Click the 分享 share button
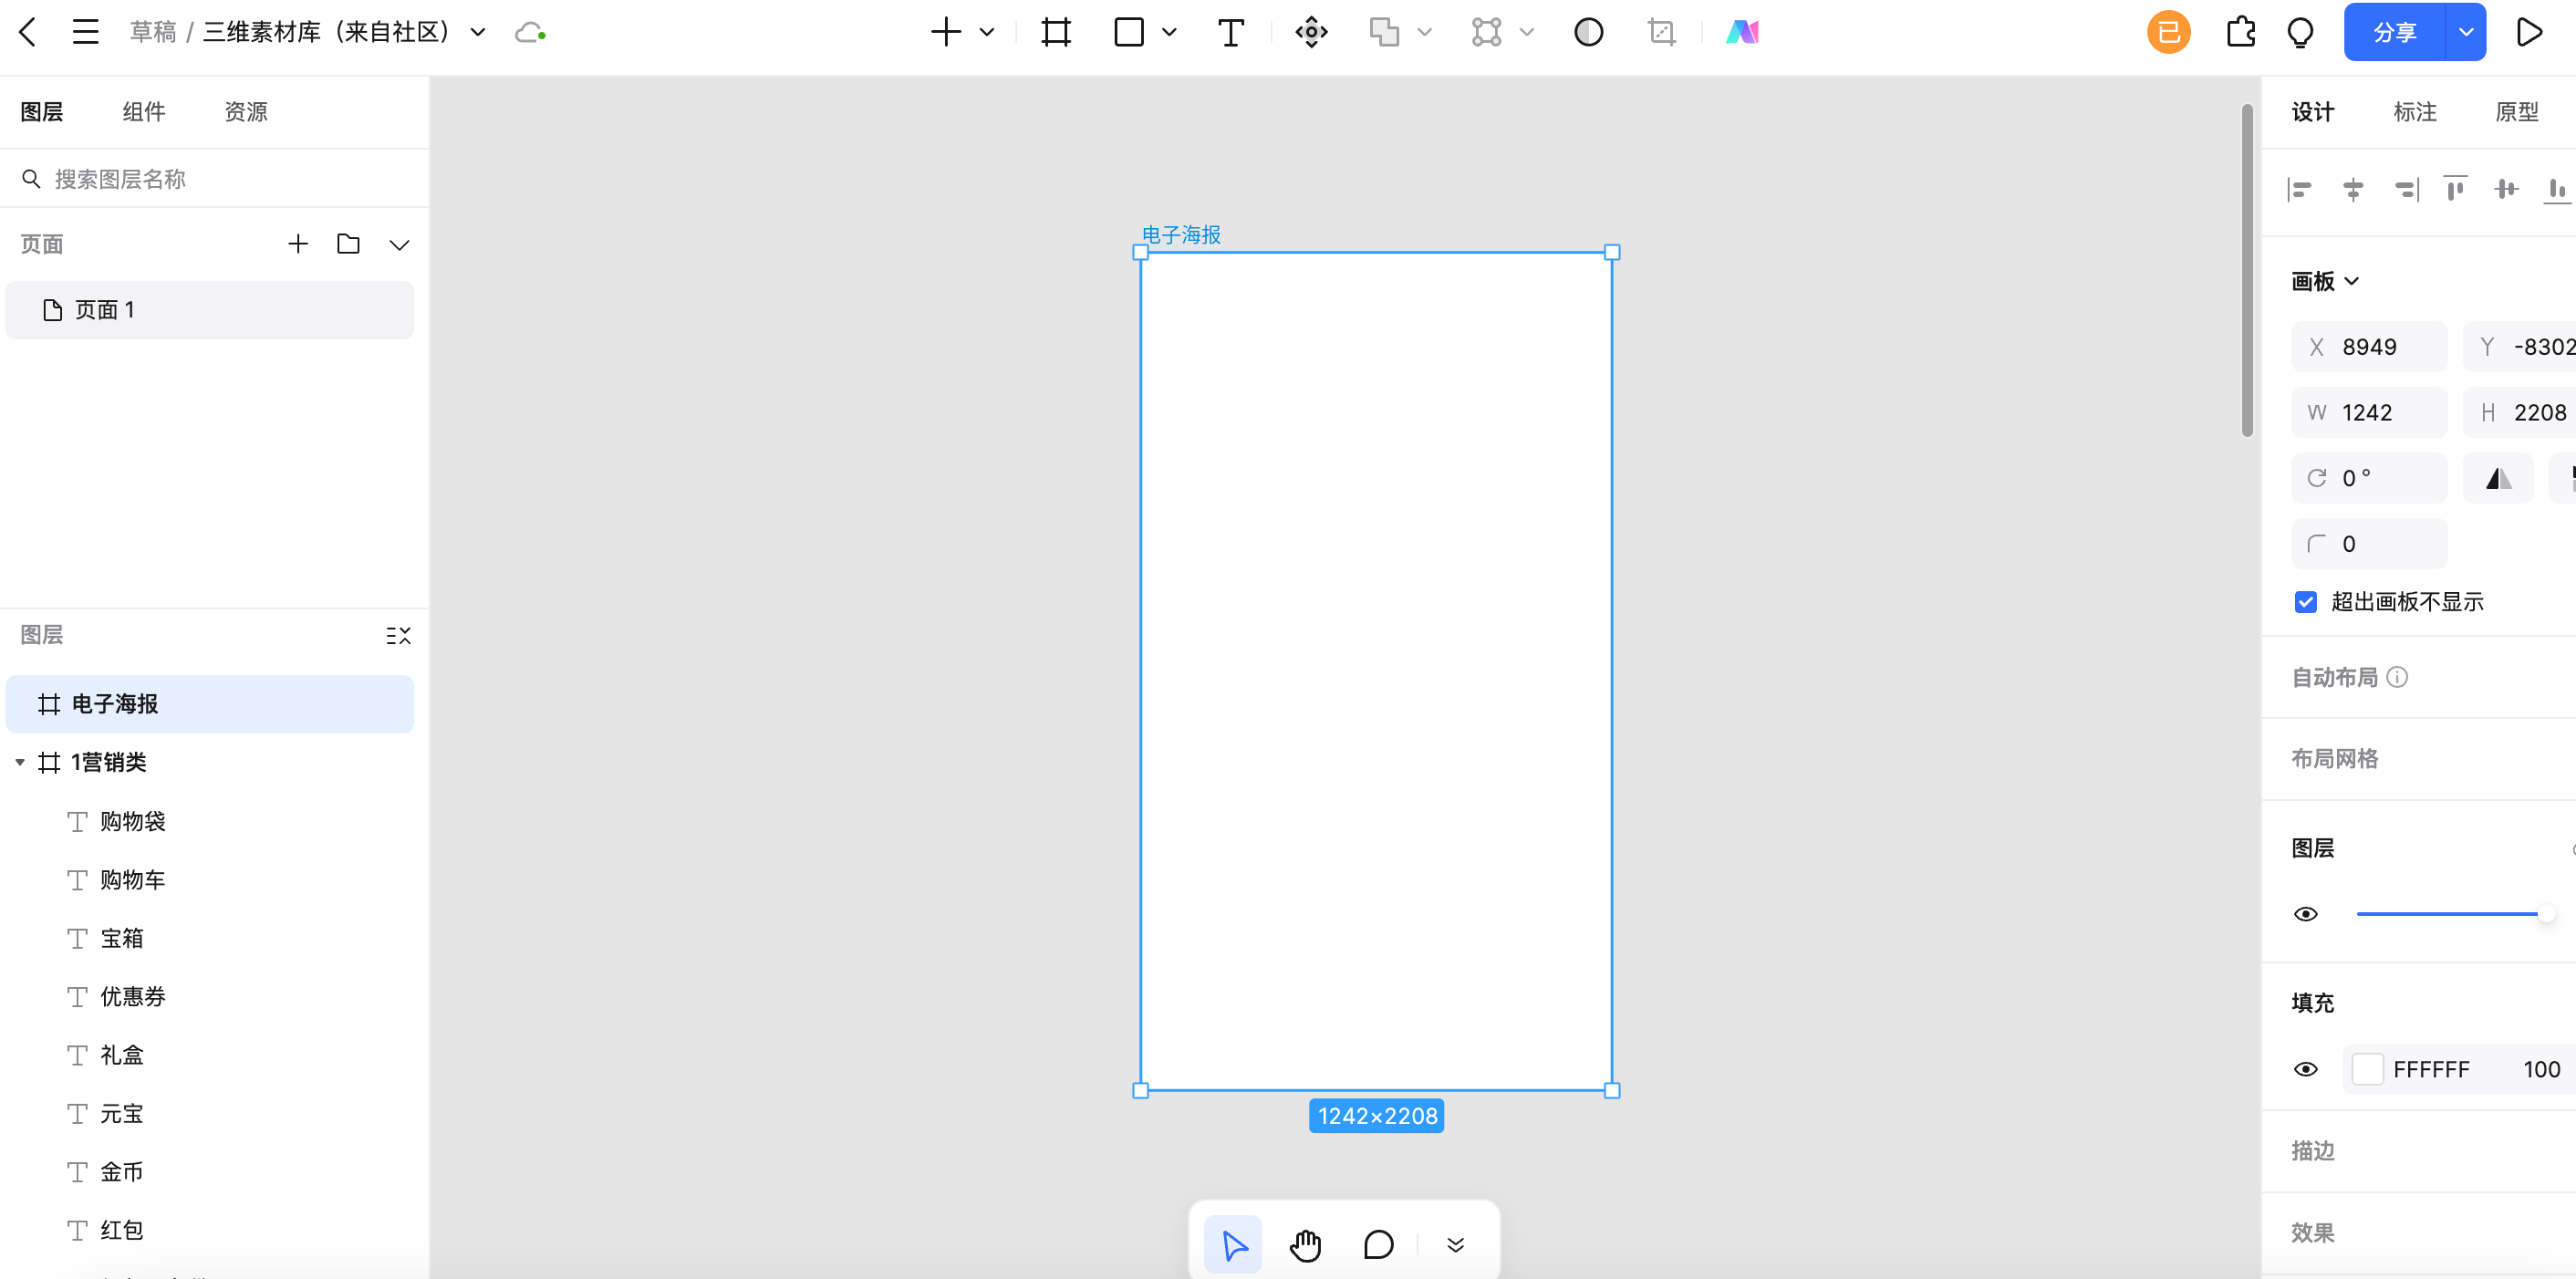 tap(2394, 32)
